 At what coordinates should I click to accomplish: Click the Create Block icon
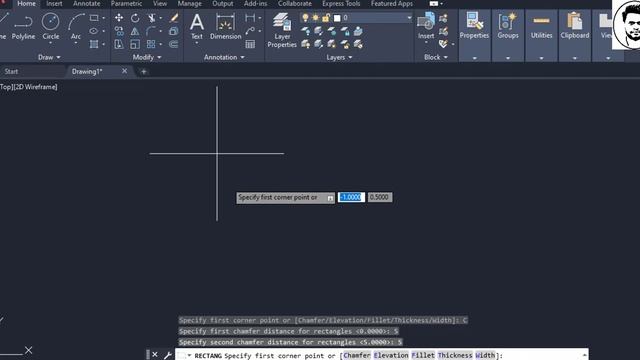click(443, 18)
